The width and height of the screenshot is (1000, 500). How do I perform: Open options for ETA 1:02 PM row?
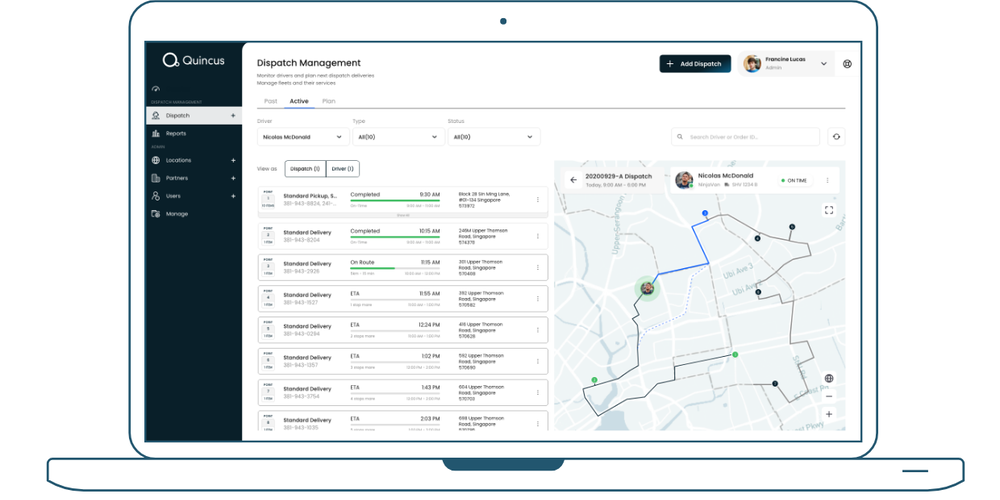click(538, 361)
